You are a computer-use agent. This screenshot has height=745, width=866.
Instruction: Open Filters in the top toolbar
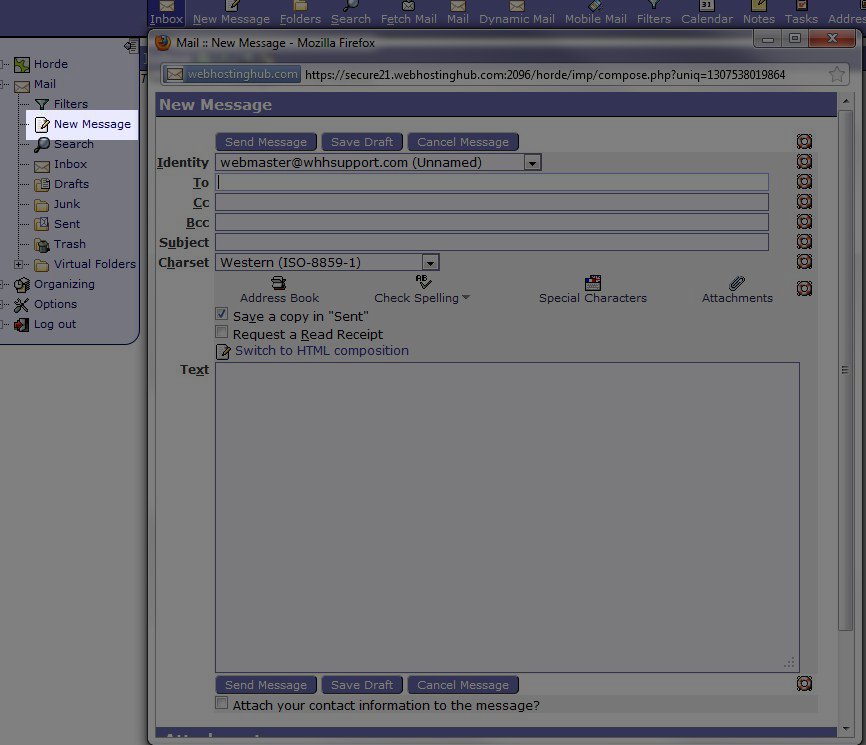coord(654,12)
